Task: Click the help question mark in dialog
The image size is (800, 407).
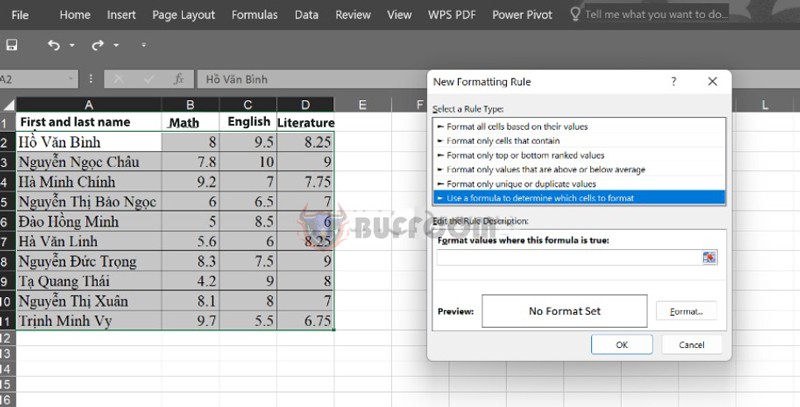Action: pos(673,81)
